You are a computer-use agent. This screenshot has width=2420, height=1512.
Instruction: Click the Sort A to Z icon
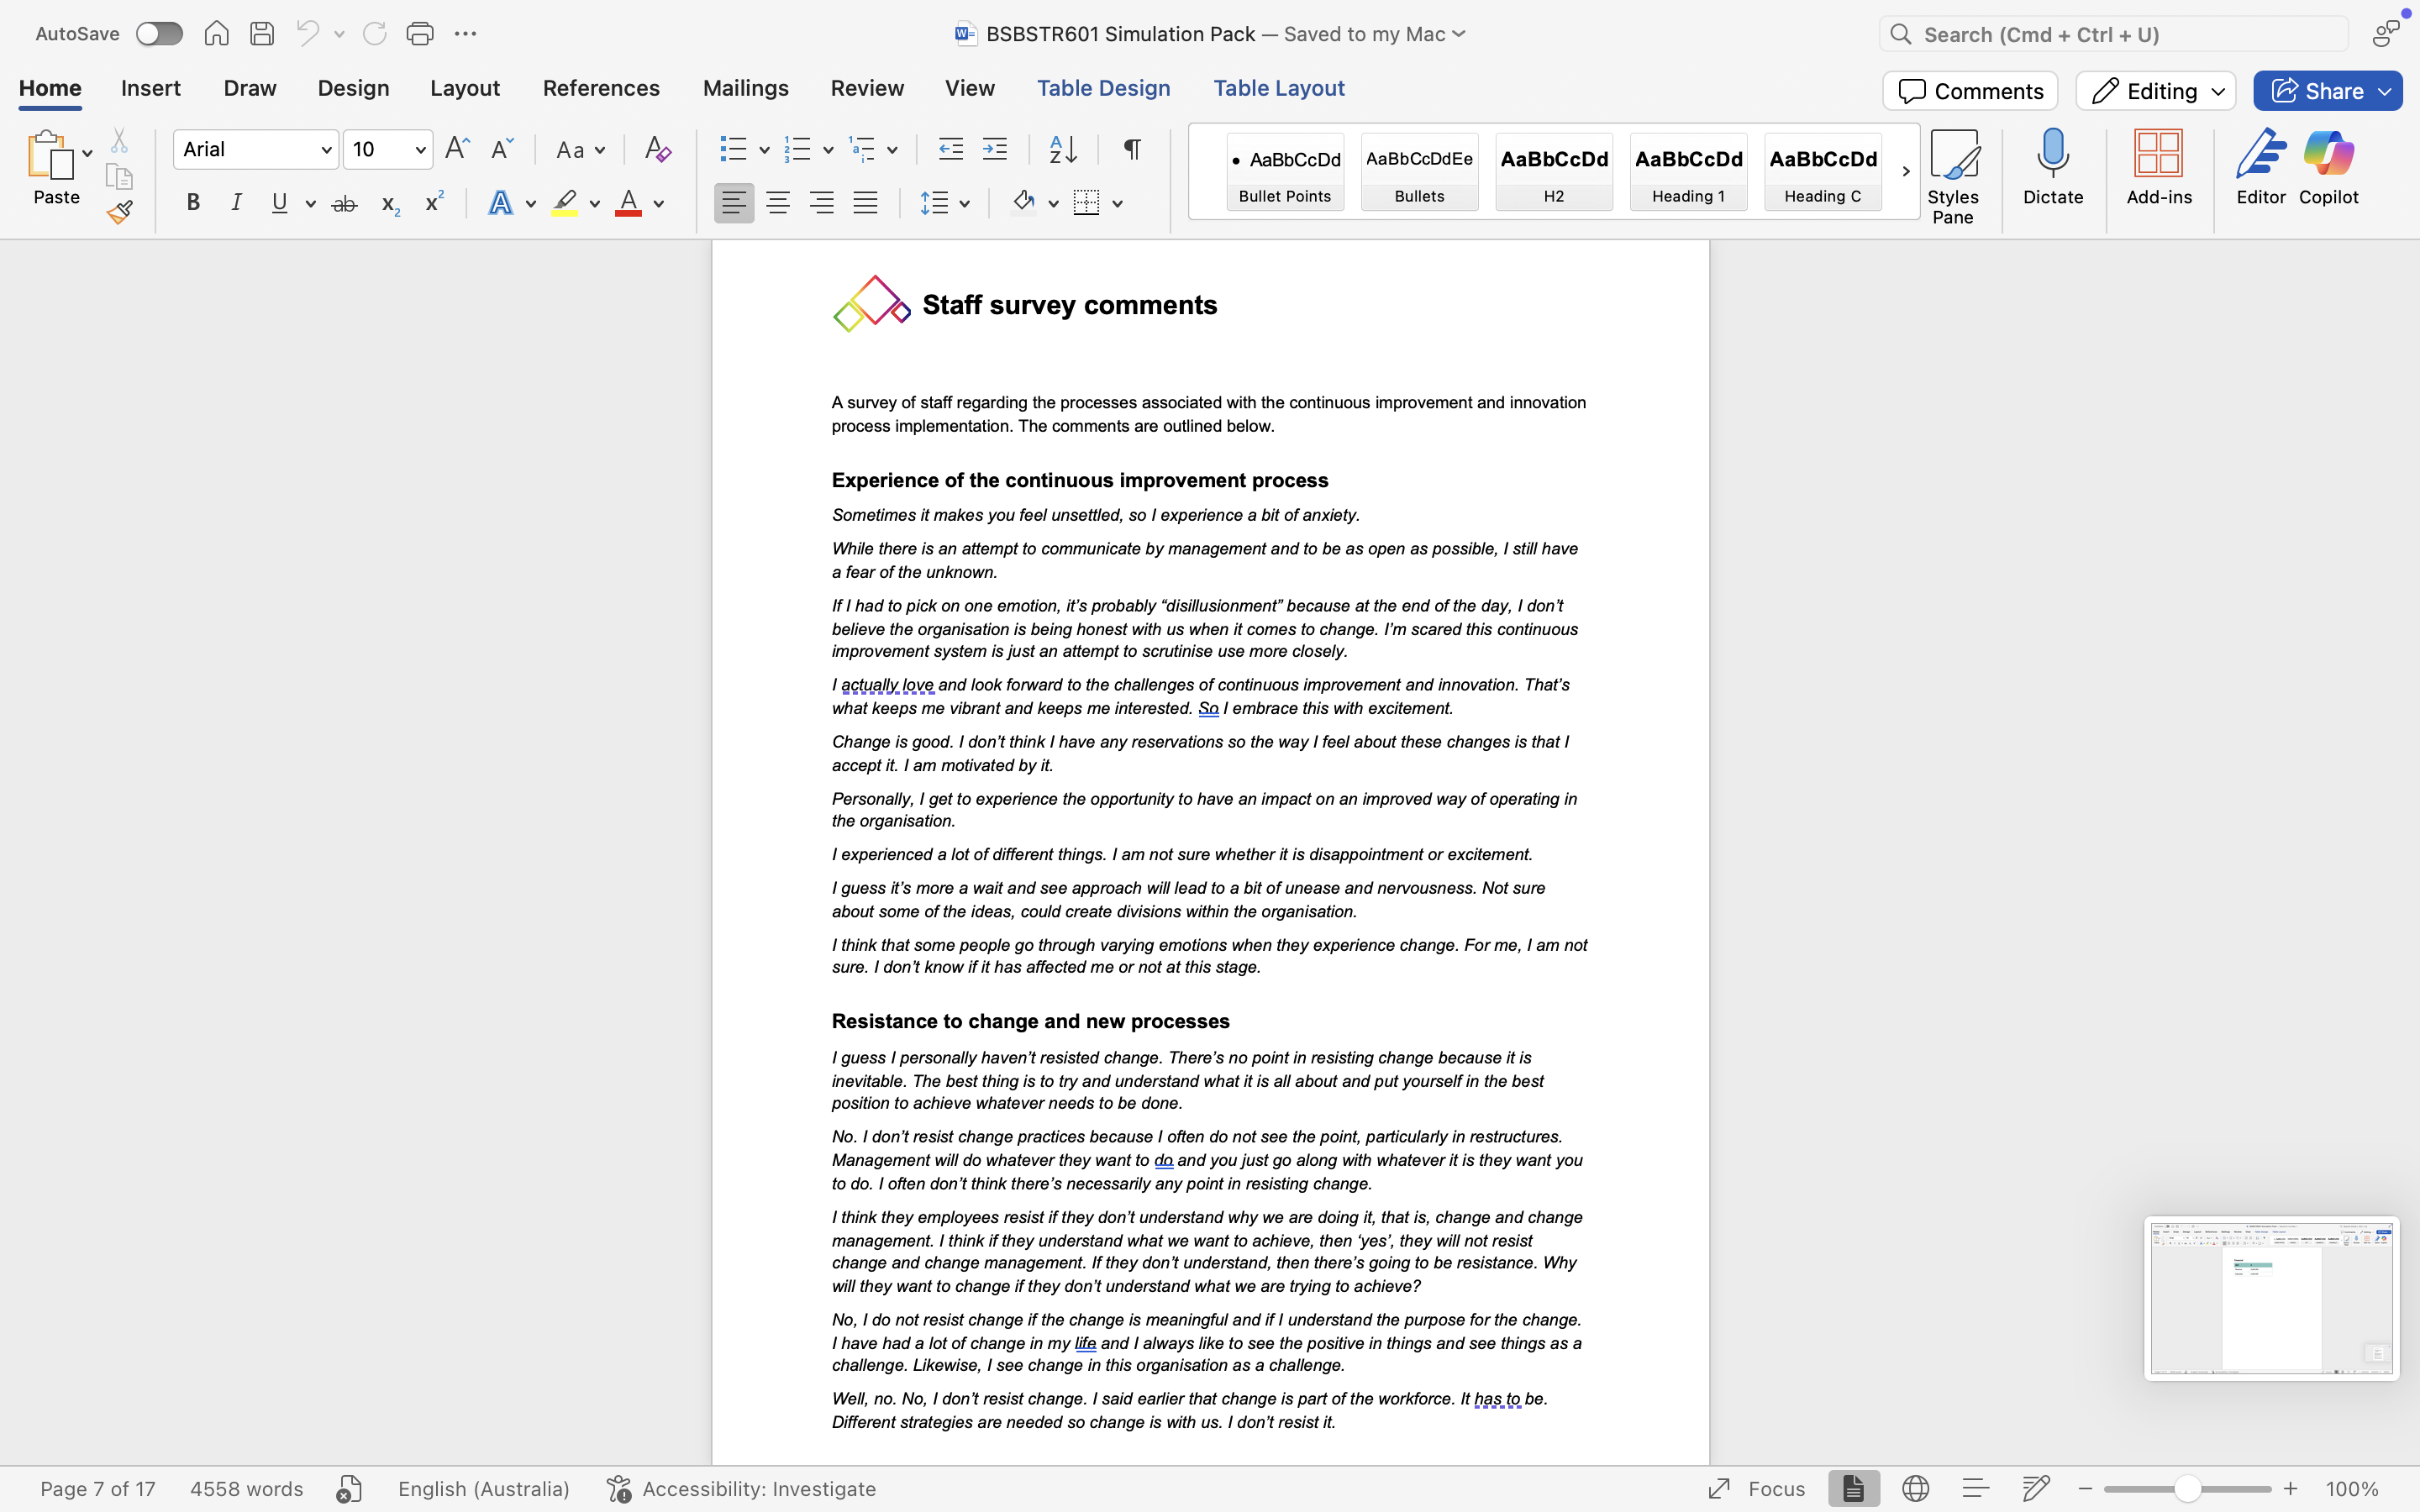pyautogui.click(x=1063, y=150)
